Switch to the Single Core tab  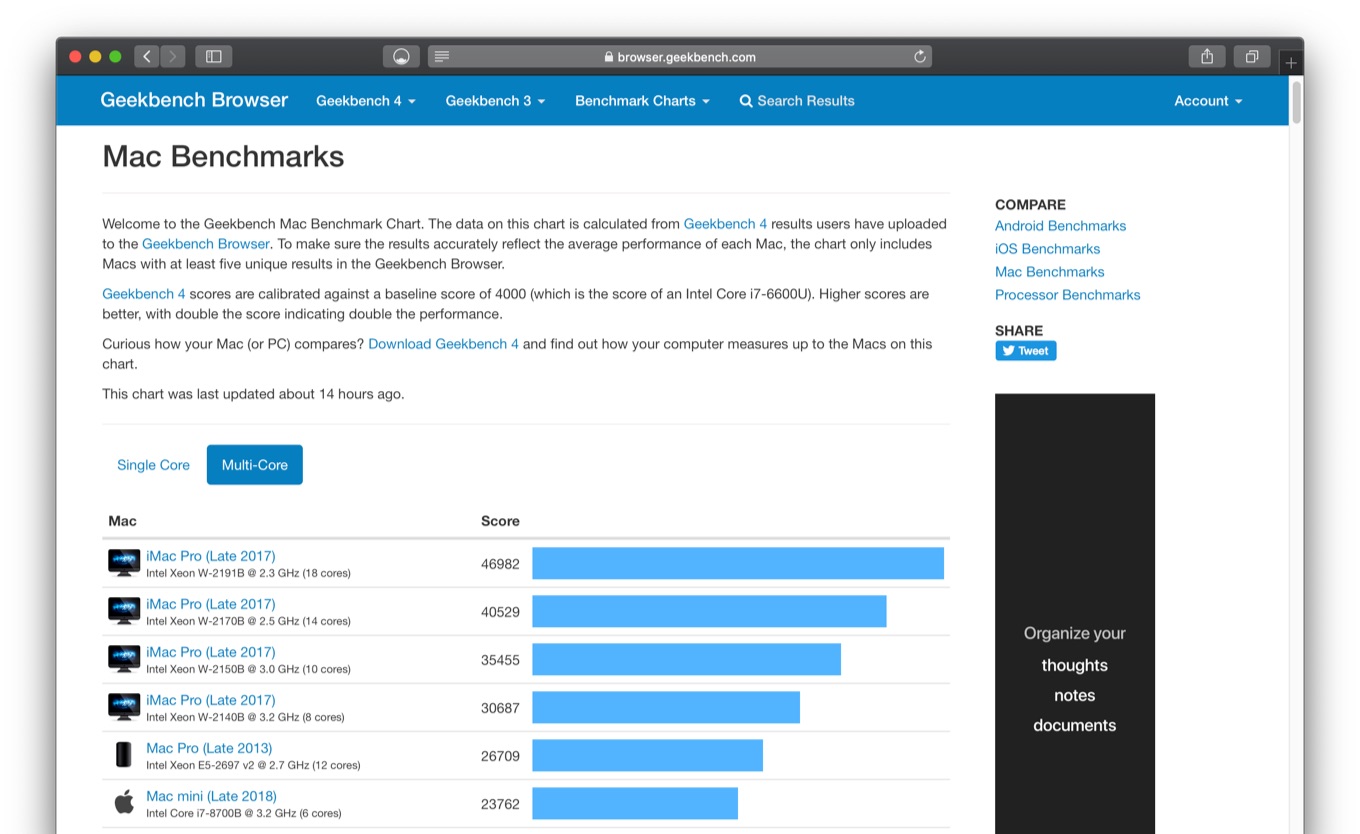click(x=153, y=465)
